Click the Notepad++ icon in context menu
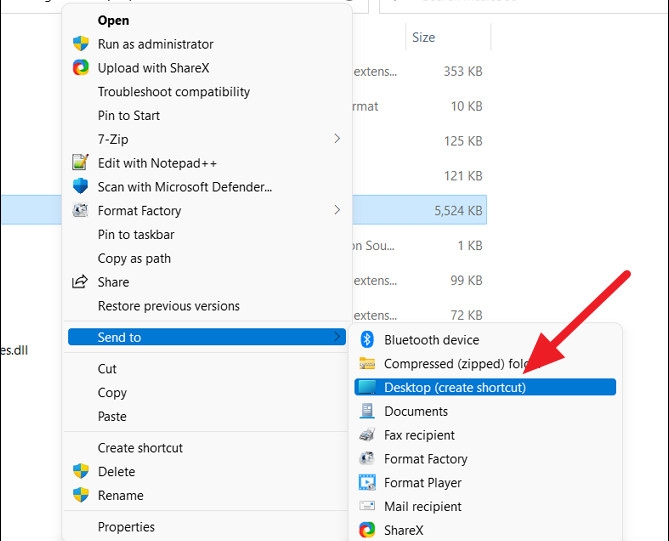 pos(81,163)
